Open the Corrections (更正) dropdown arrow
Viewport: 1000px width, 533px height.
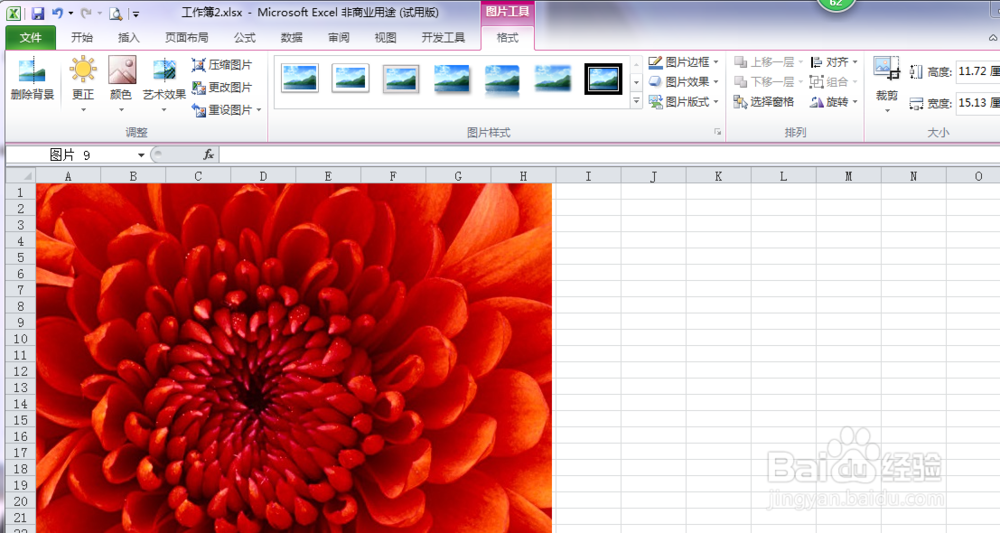coord(83,110)
